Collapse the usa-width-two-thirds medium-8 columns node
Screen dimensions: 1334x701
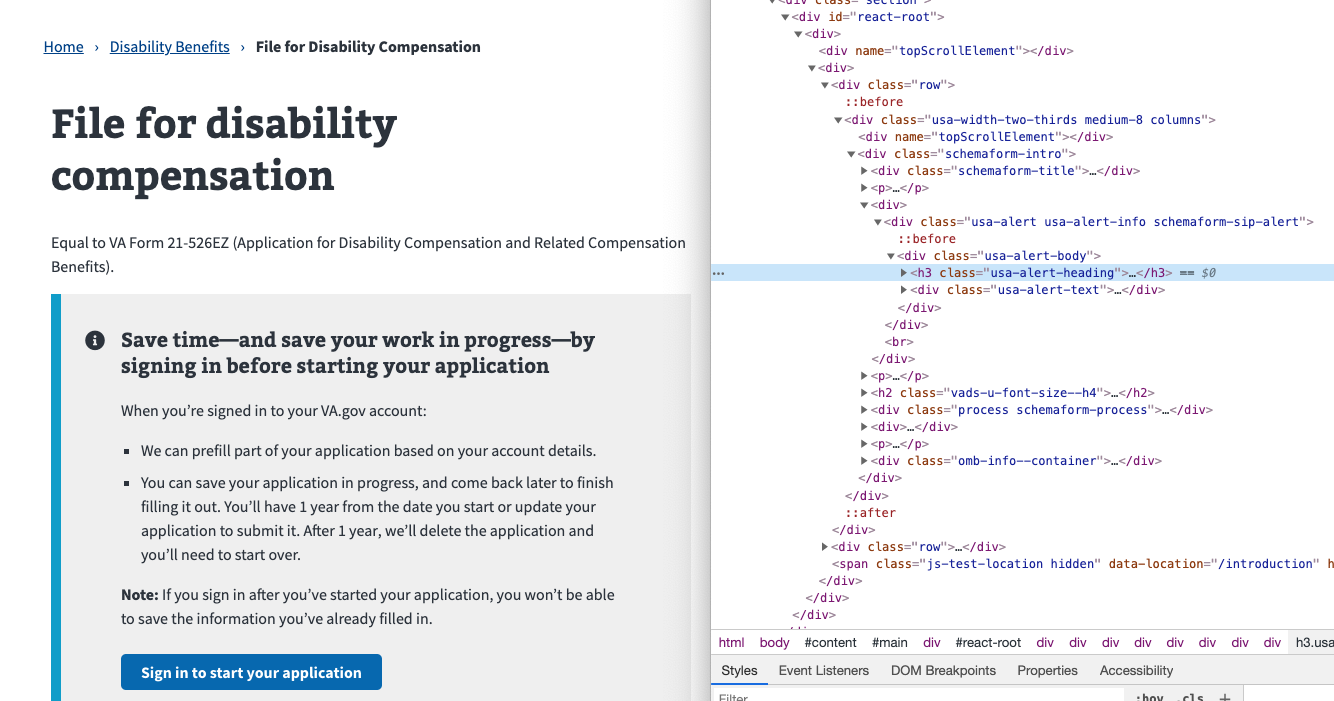pos(838,120)
